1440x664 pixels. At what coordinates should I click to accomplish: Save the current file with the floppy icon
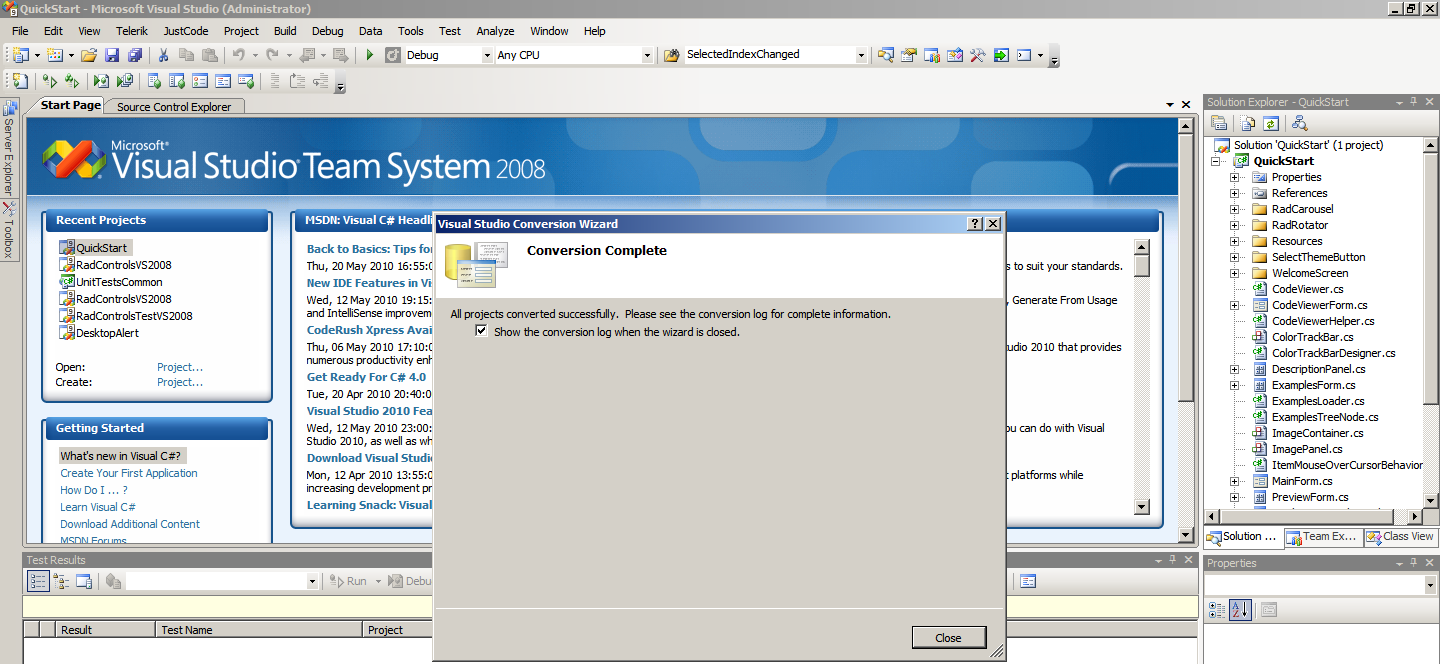click(112, 55)
